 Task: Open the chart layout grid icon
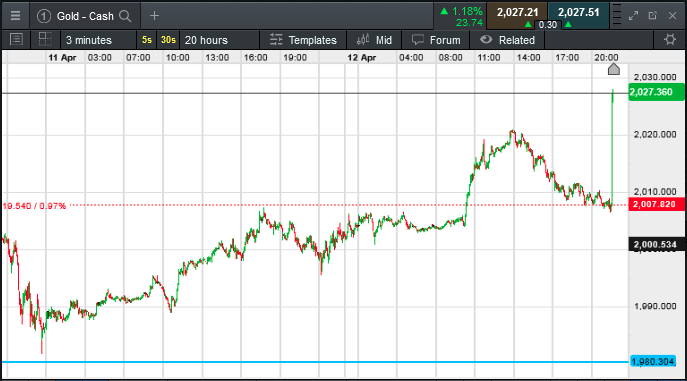pos(45,39)
